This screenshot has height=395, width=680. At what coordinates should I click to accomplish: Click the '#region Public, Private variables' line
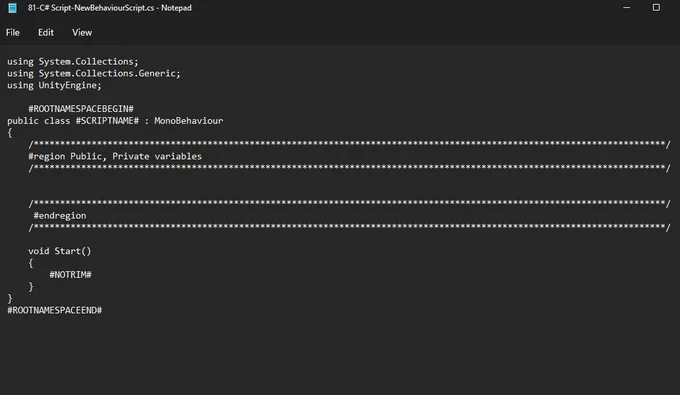(x=115, y=156)
